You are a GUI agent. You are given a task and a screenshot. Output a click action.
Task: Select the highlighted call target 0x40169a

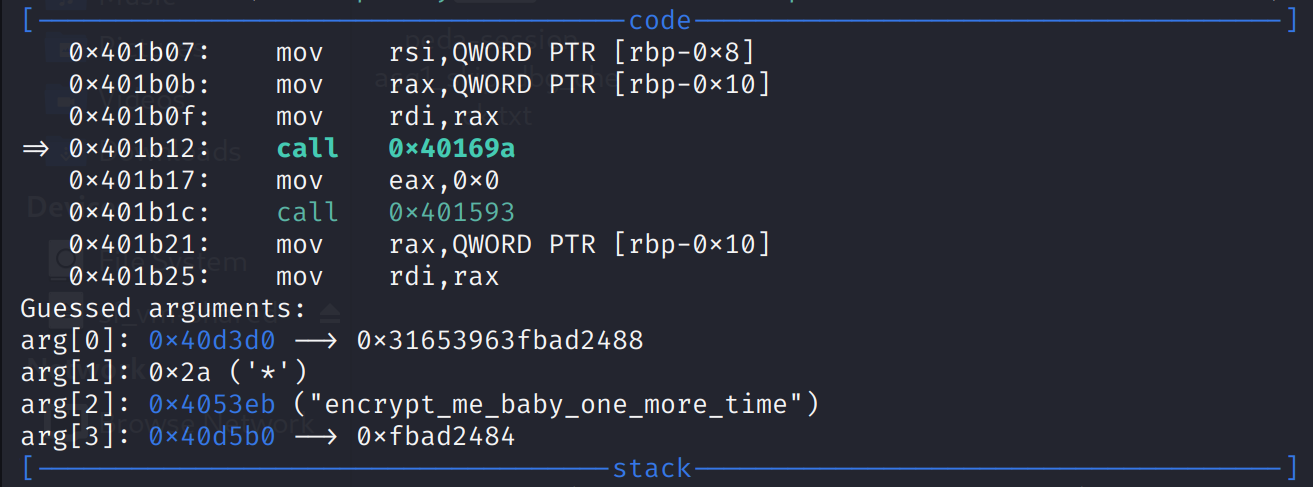coord(451,149)
